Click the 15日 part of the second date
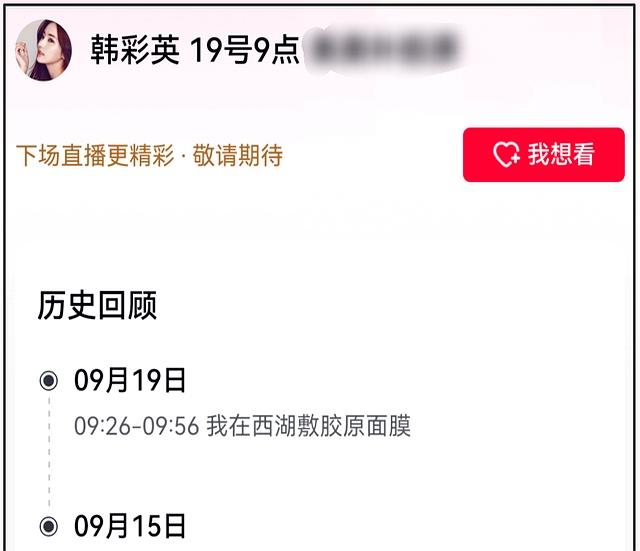Screen dimensions: 640x551 159,526
